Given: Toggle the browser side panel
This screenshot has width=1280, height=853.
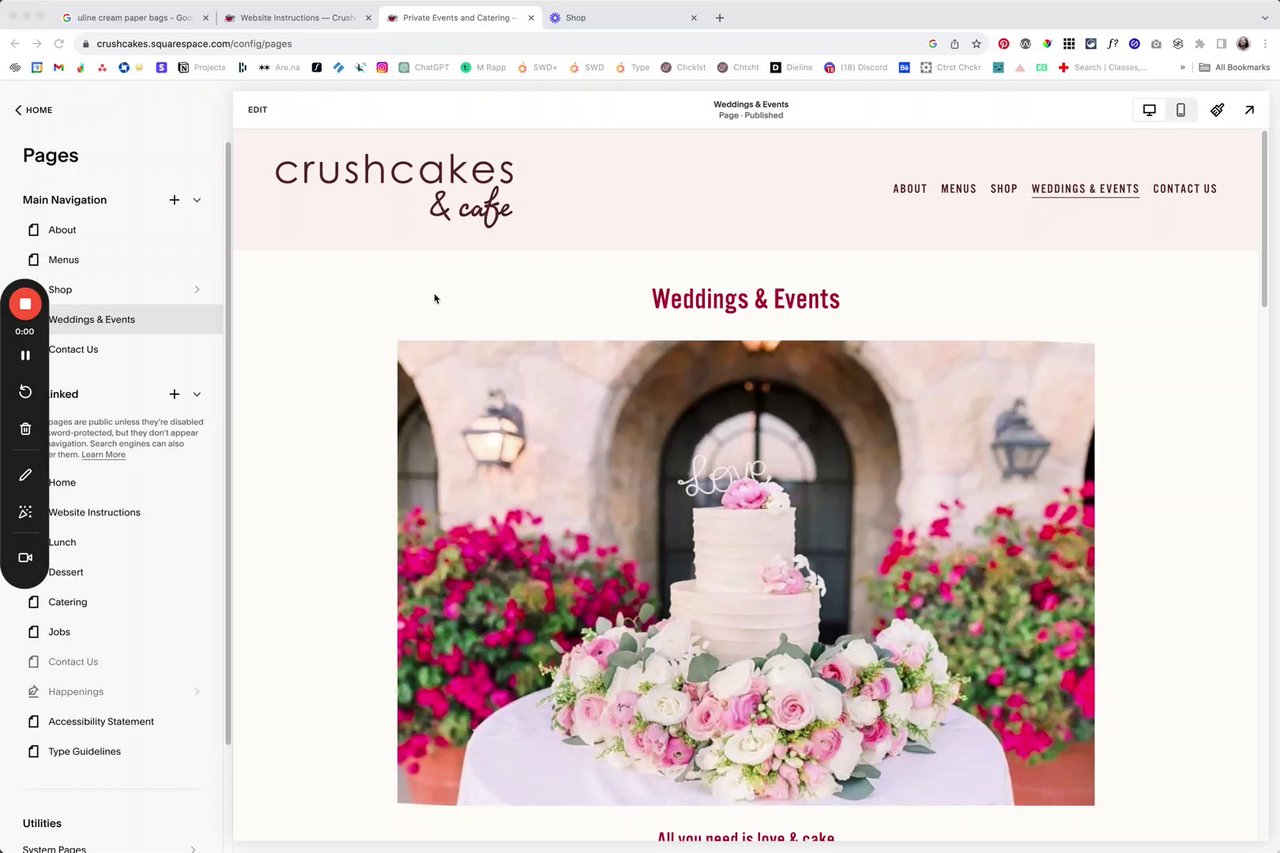Looking at the screenshot, I should pyautogui.click(x=1221, y=44).
